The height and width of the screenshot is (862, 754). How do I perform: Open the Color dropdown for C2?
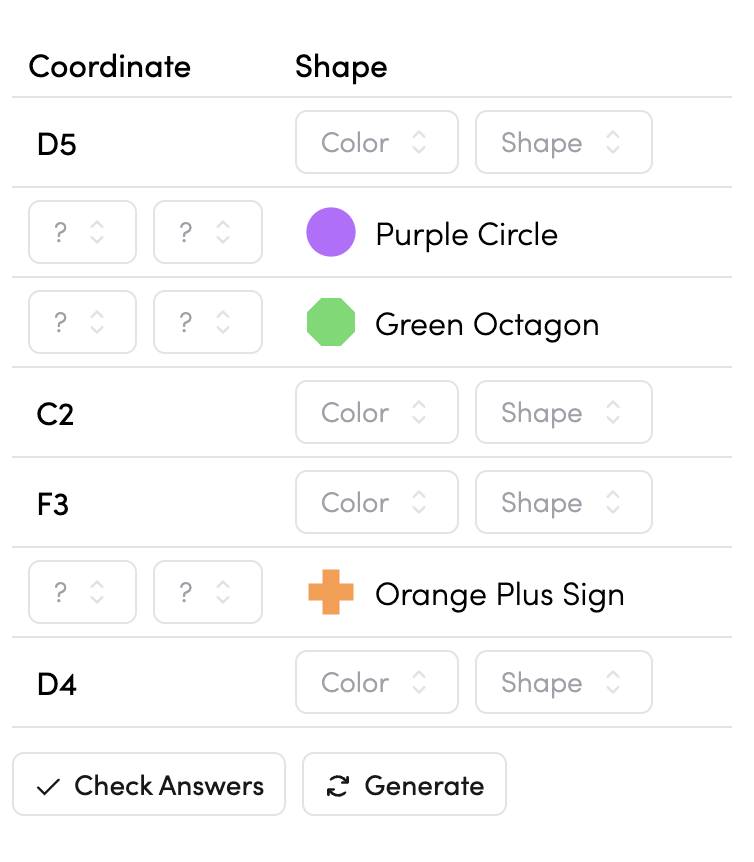pos(376,413)
